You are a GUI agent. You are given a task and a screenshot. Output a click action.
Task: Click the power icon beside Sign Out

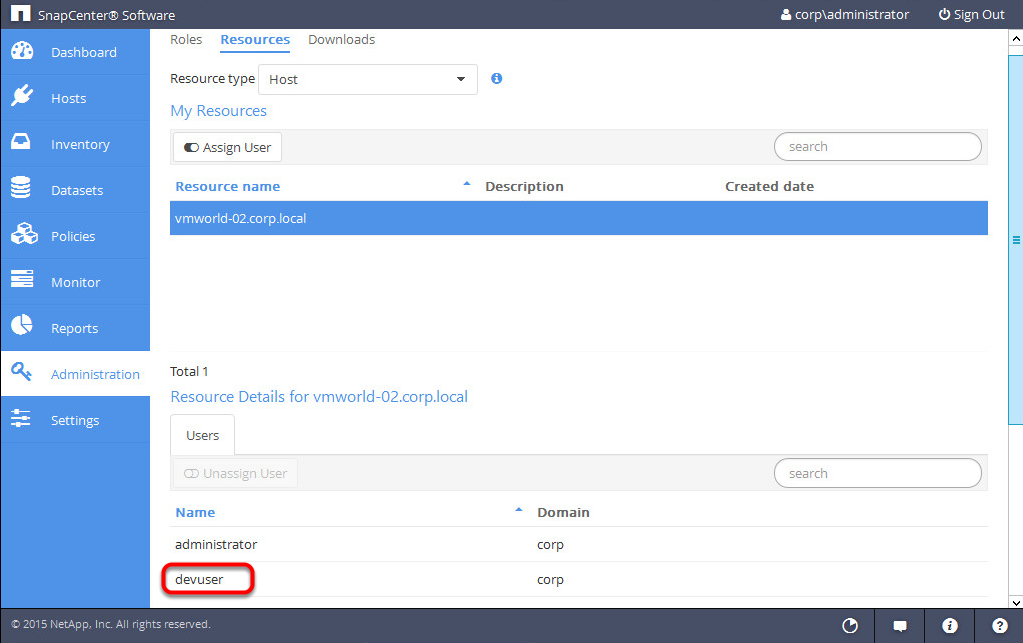(x=944, y=14)
